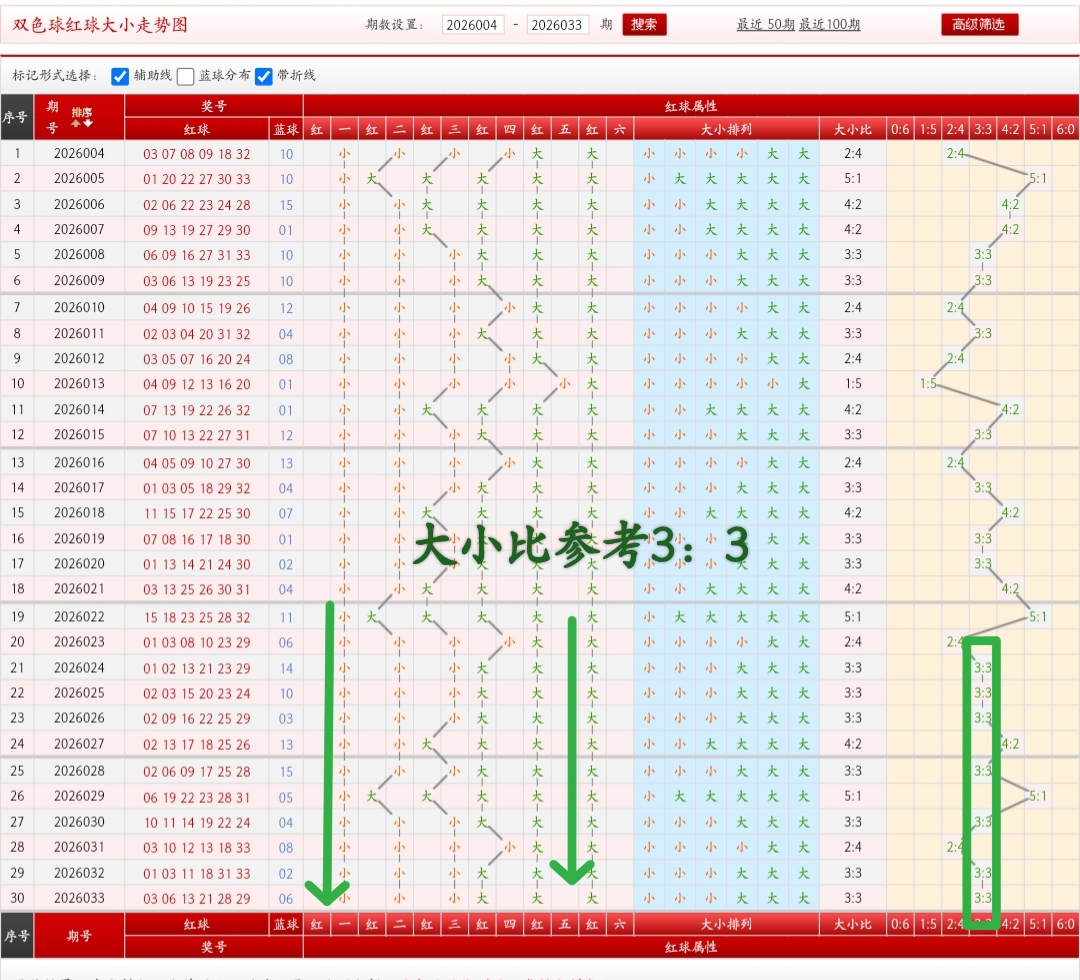Click the 最近50期 link
The image size is (1080, 980).
(765, 25)
